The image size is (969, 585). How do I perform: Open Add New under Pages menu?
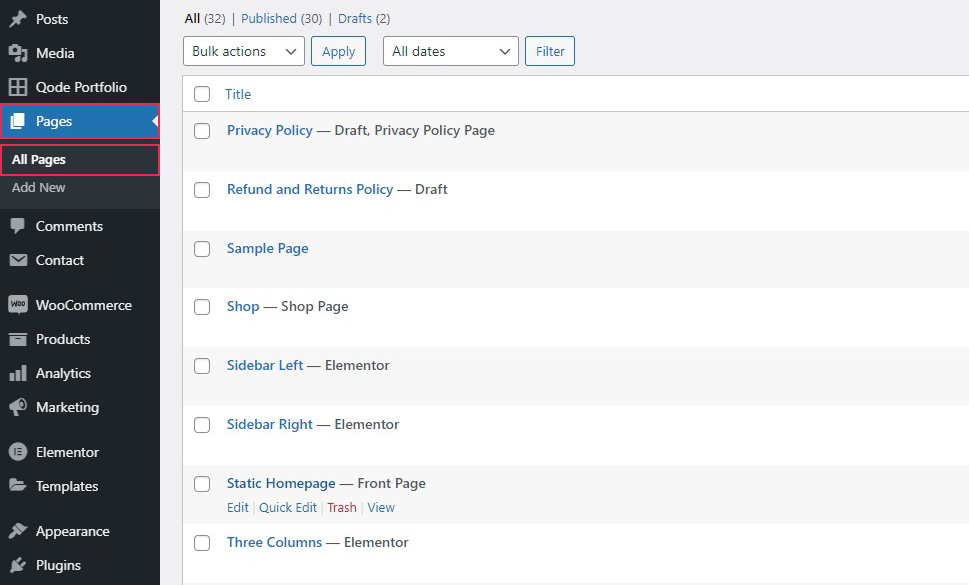click(39, 187)
